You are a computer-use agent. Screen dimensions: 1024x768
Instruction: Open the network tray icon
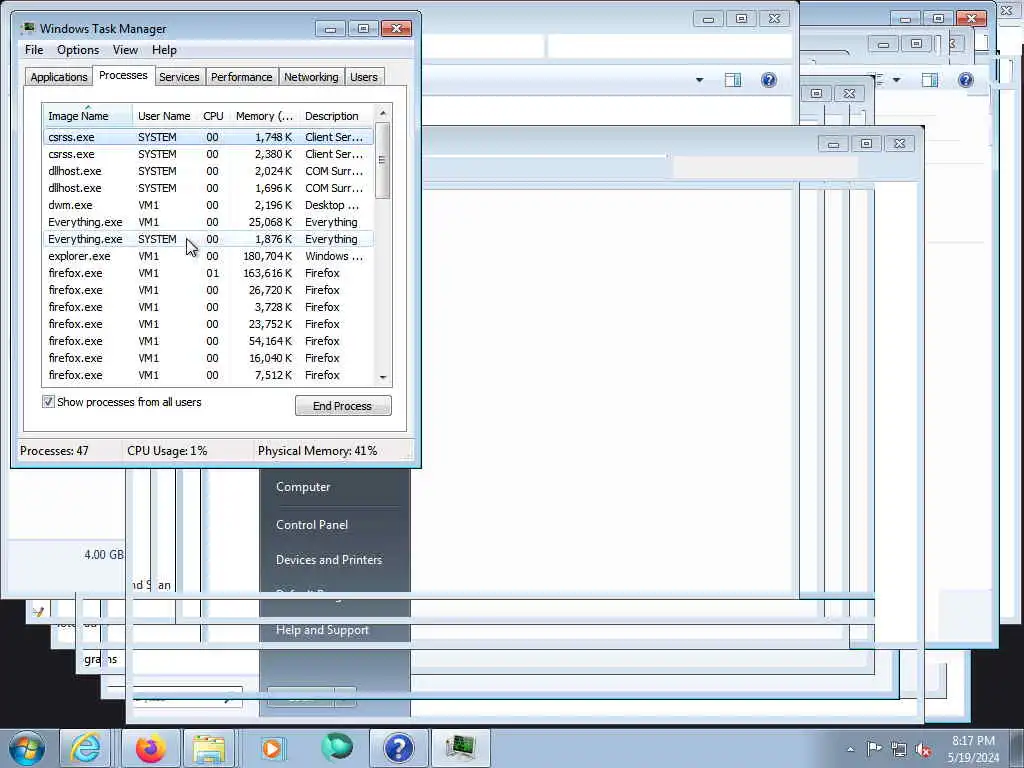tap(899, 749)
